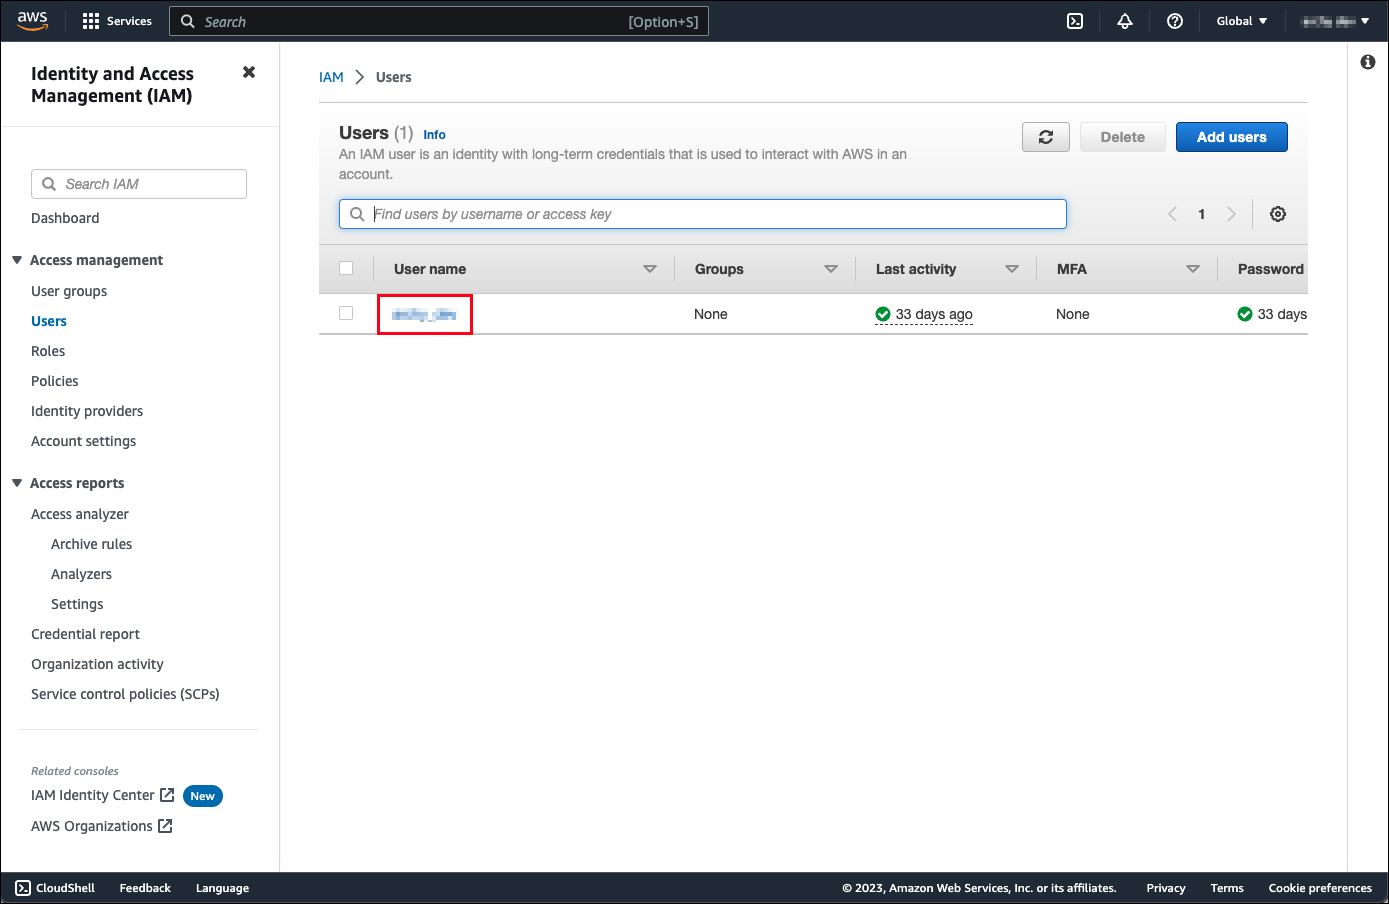Open the blurred user name link
Screen dimensions: 1389x904
point(424,314)
